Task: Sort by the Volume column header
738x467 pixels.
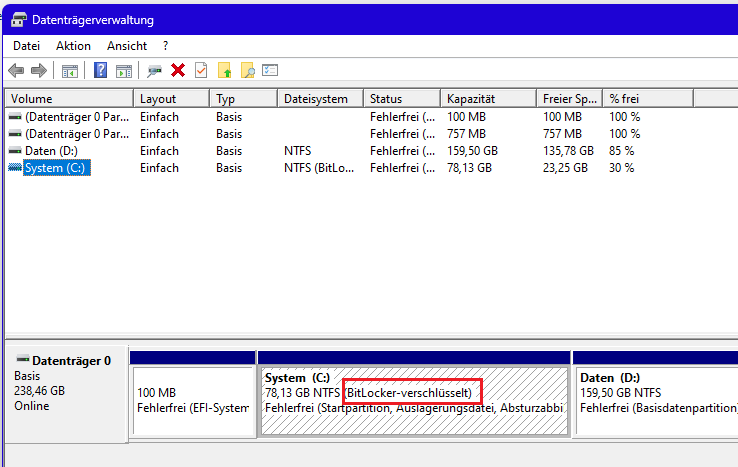Action: 69,98
